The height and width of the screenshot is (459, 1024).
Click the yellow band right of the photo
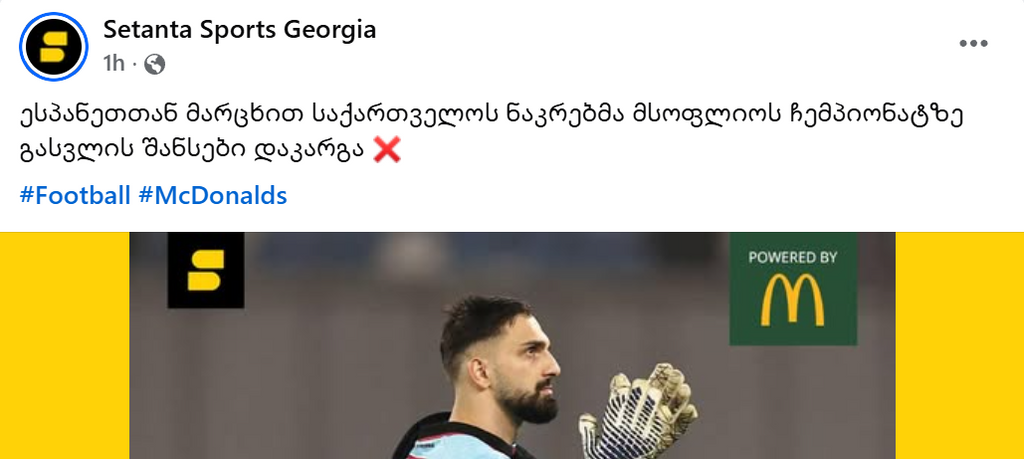[959, 345]
